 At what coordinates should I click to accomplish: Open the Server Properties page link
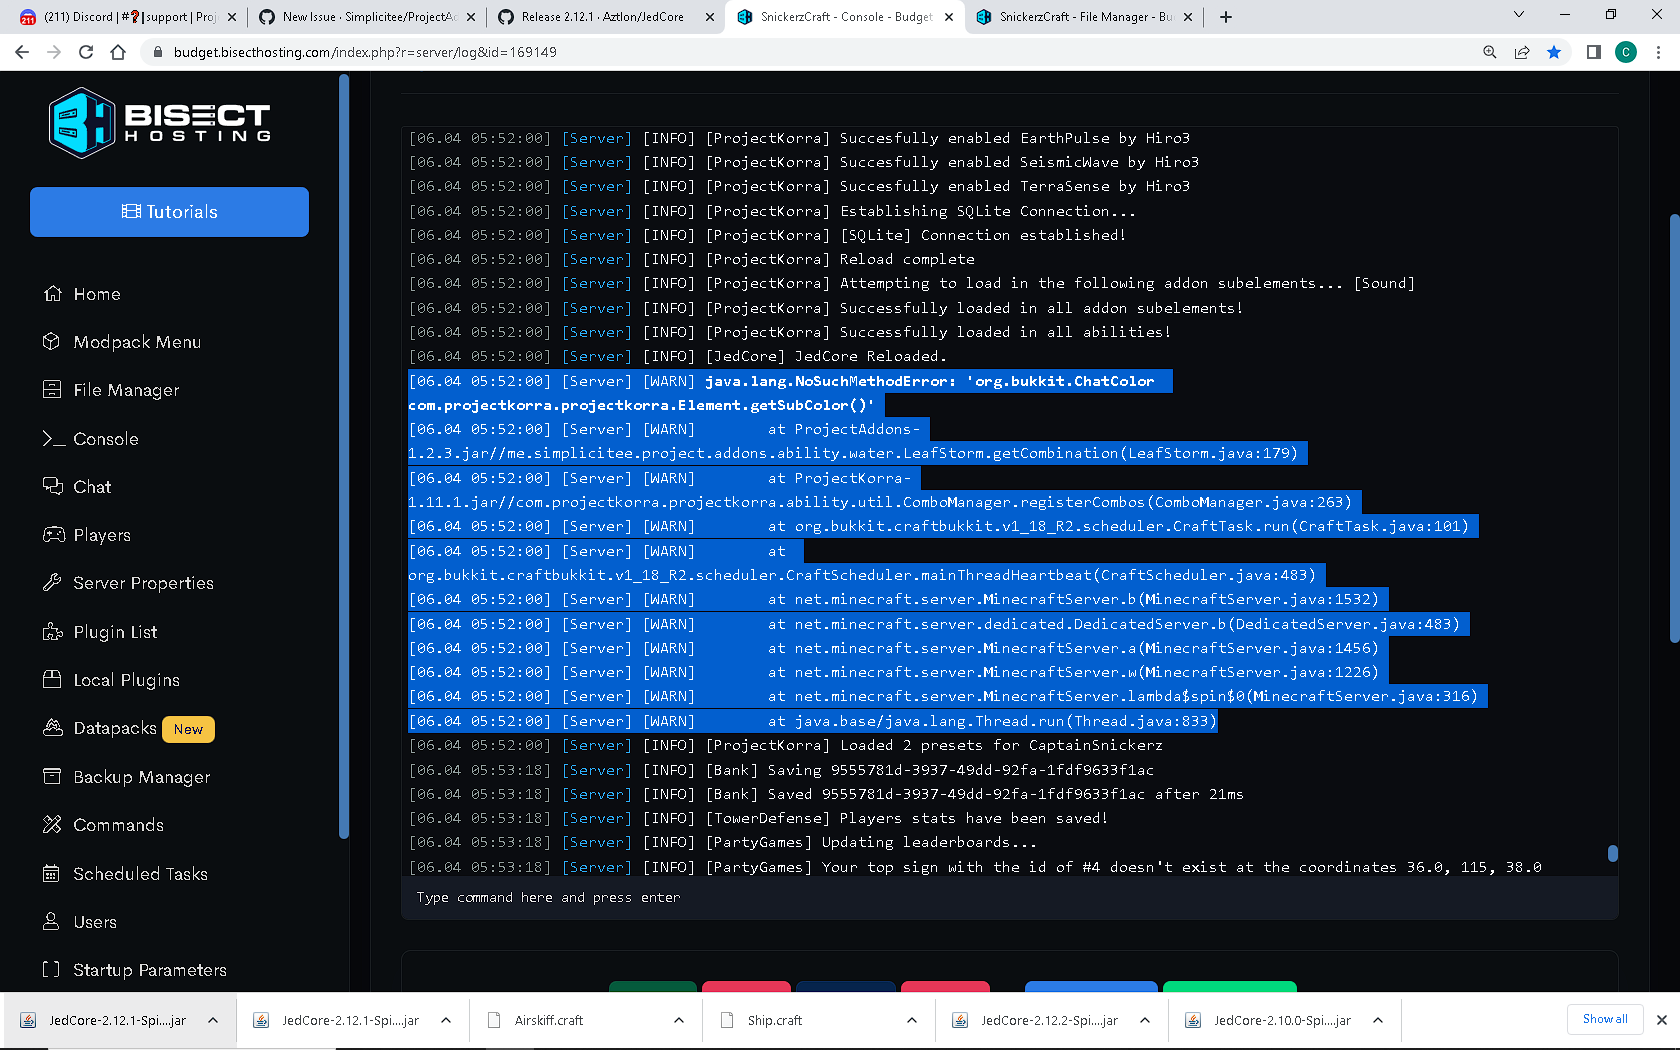point(143,582)
